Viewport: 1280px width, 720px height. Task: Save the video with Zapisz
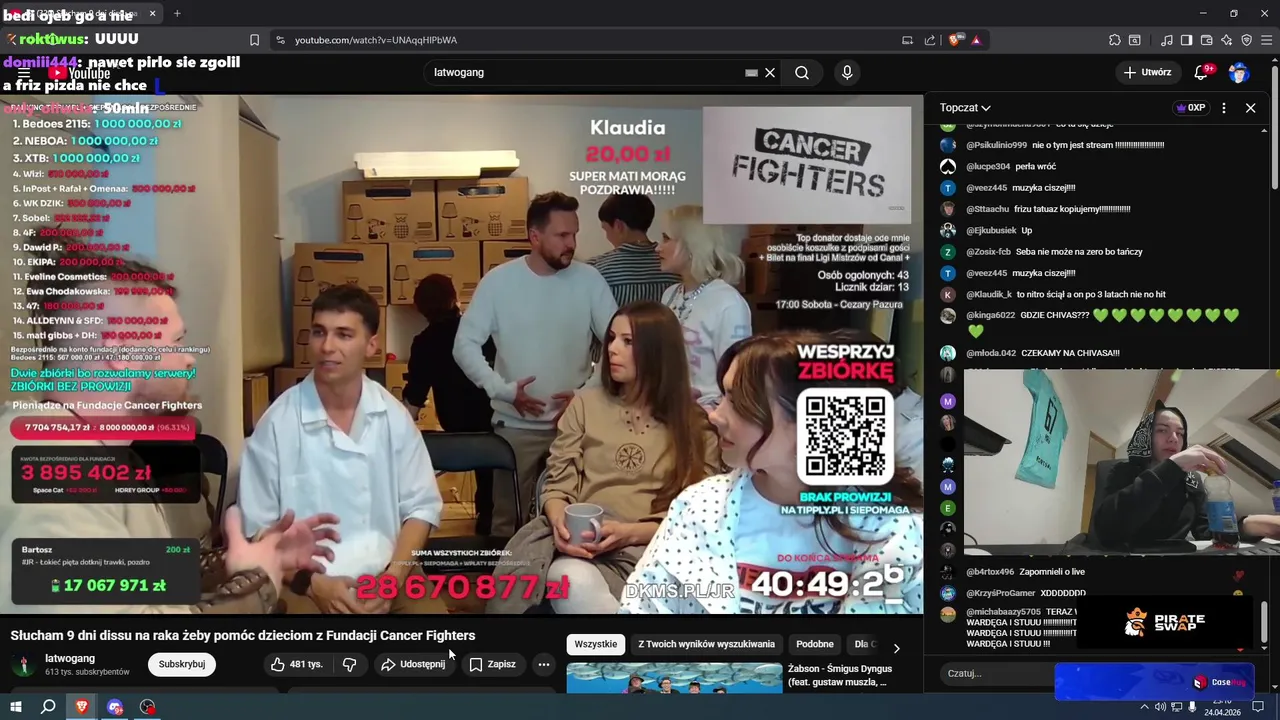[492, 664]
